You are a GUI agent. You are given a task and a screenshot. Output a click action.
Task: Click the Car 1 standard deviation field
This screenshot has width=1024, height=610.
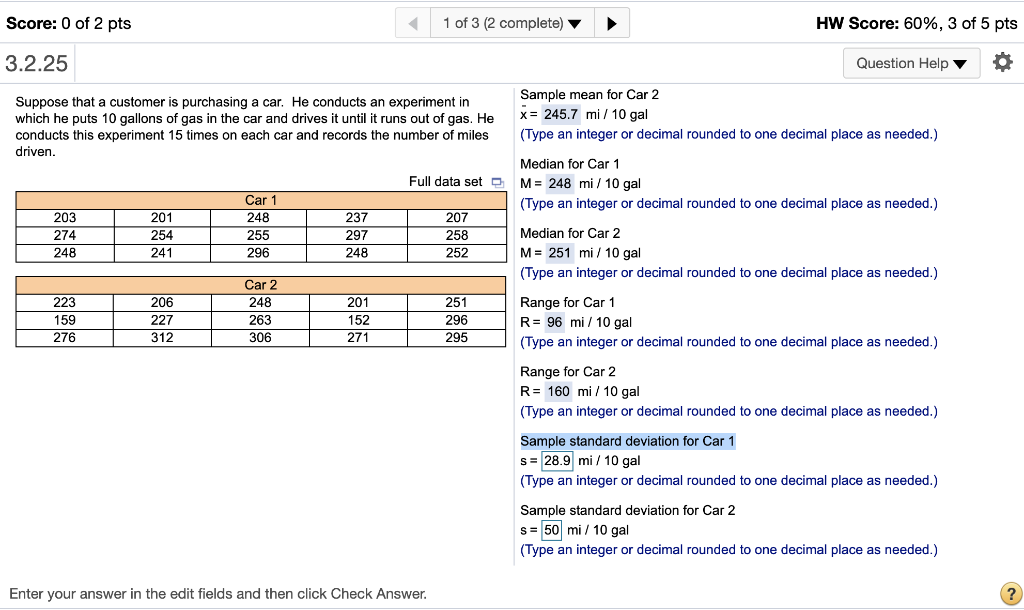558,460
